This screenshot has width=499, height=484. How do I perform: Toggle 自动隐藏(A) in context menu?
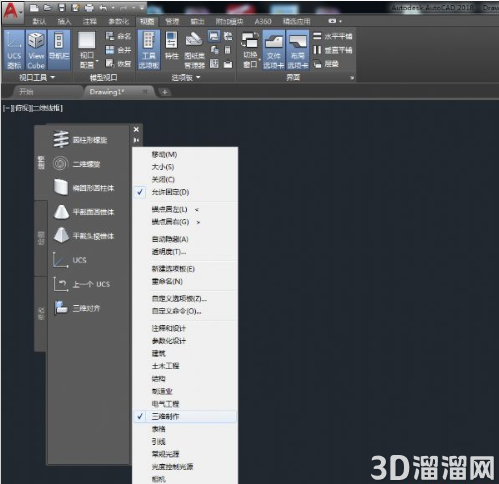tap(185, 239)
